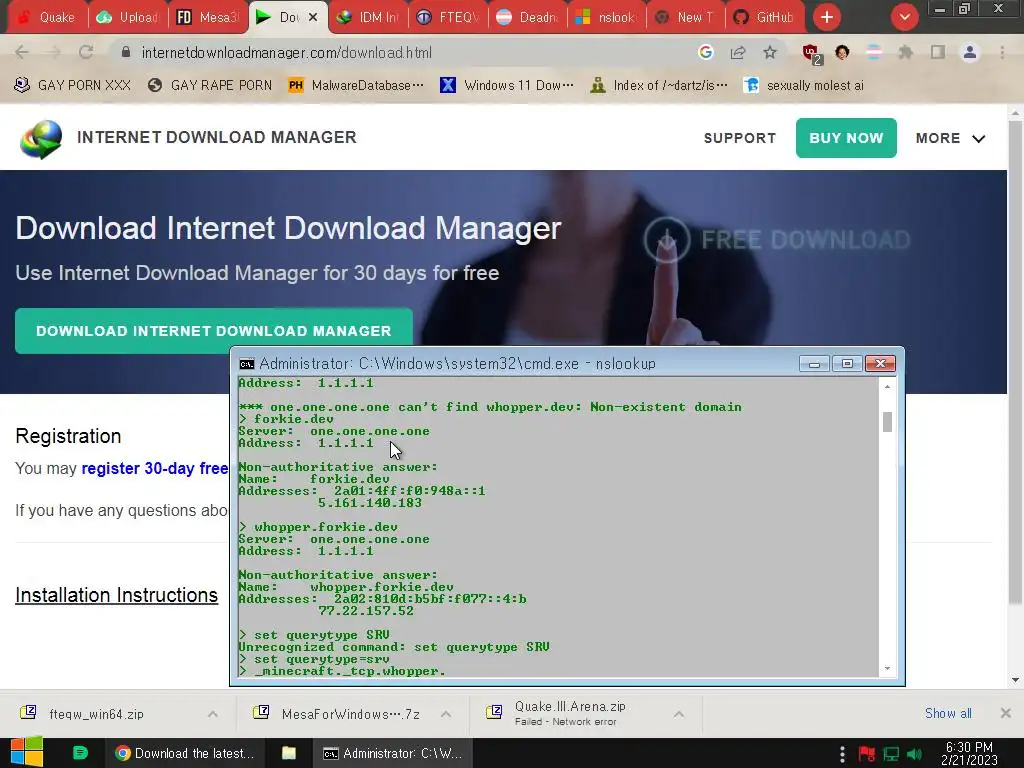Share this page icon
This screenshot has height=768, width=1024.
(x=738, y=53)
